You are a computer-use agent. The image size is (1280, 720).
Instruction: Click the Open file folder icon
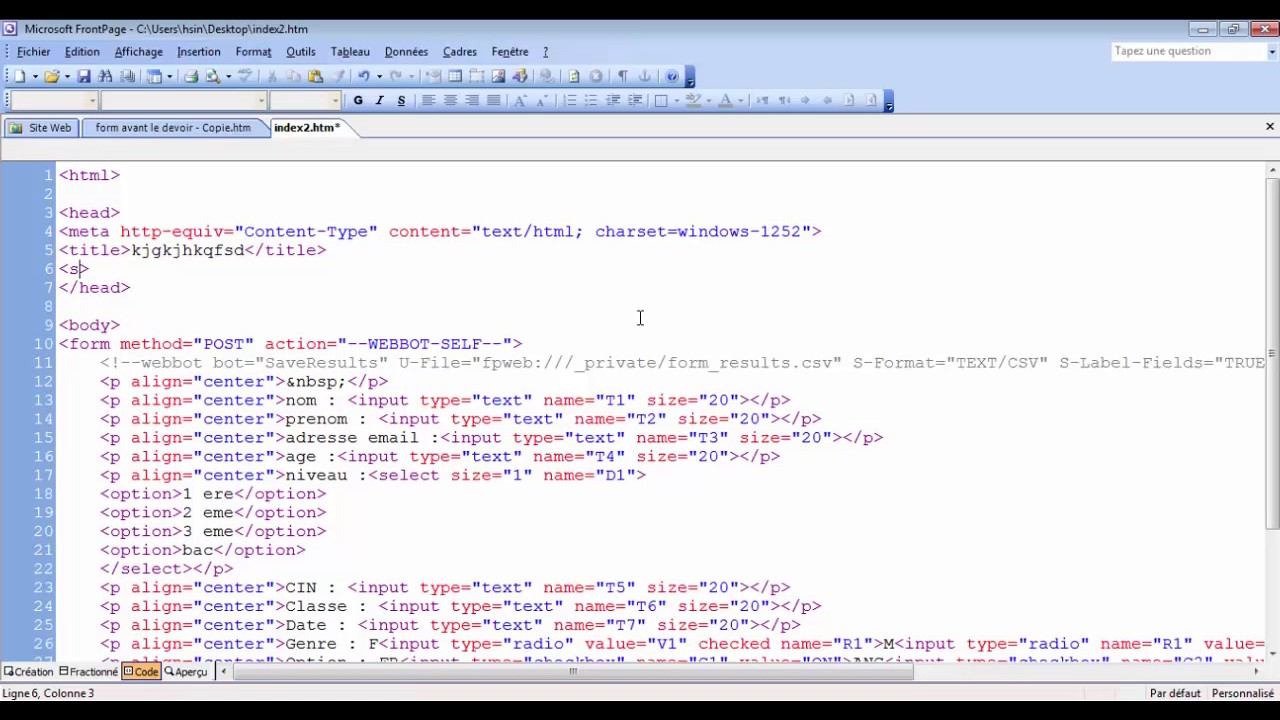point(51,76)
